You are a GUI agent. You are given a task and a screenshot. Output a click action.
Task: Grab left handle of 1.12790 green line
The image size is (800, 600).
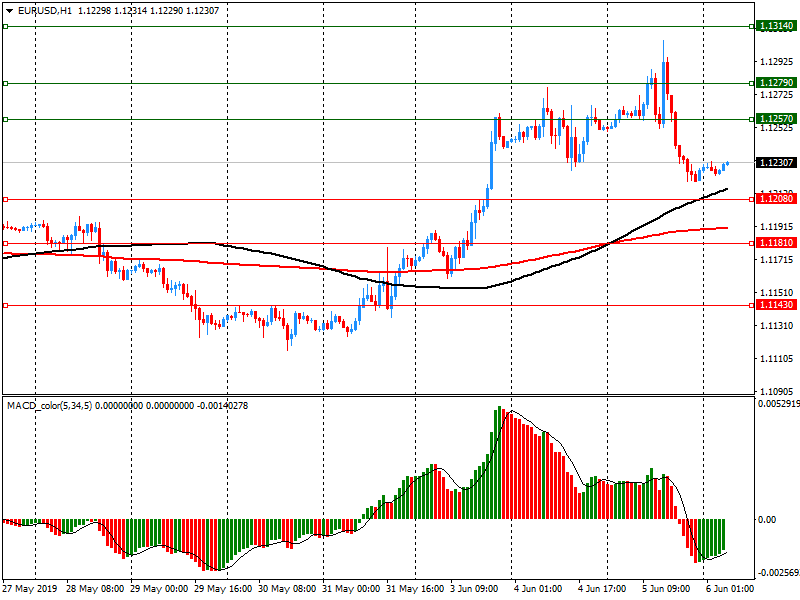click(x=6, y=83)
